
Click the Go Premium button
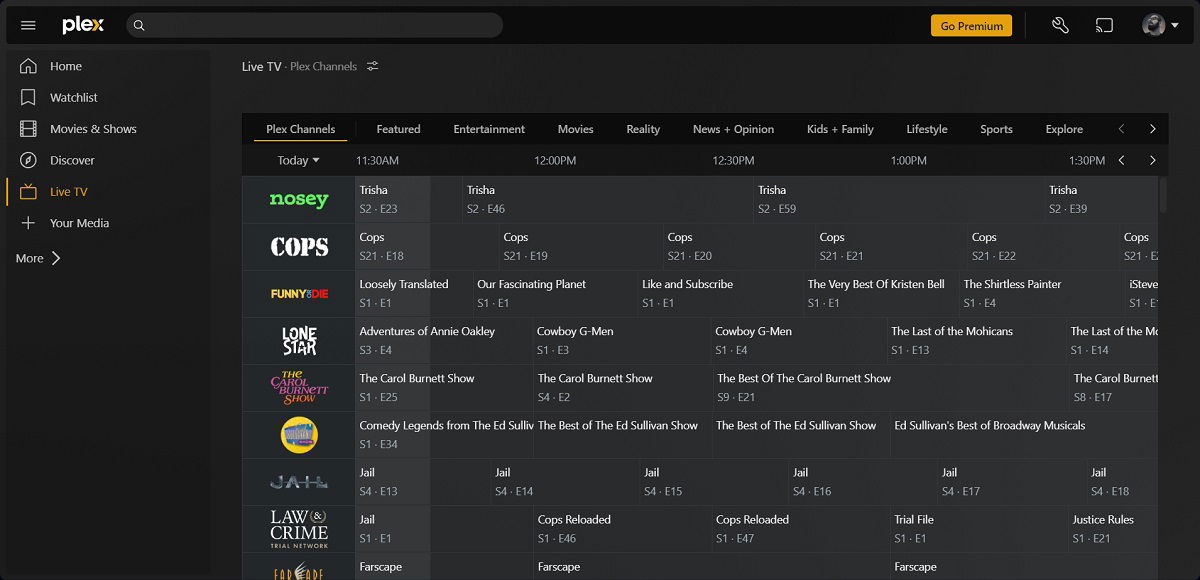click(971, 26)
